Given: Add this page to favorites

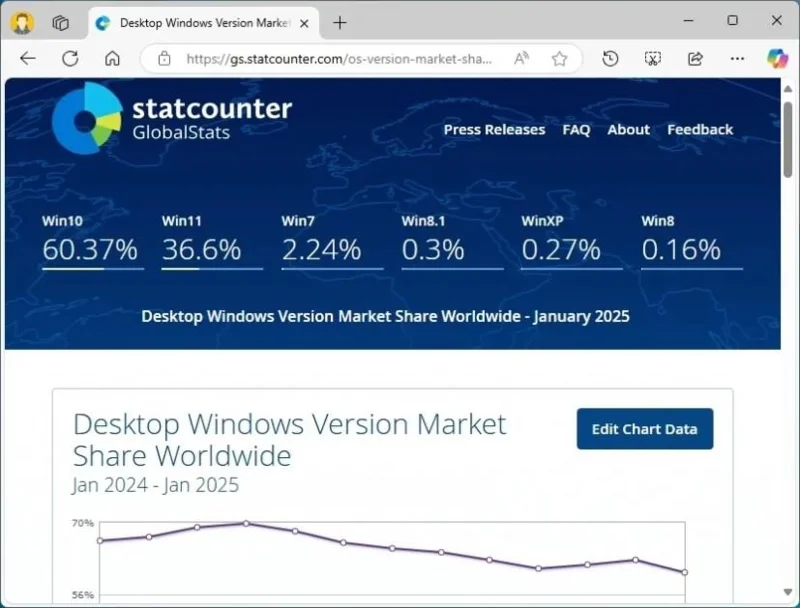Looking at the screenshot, I should (560, 59).
